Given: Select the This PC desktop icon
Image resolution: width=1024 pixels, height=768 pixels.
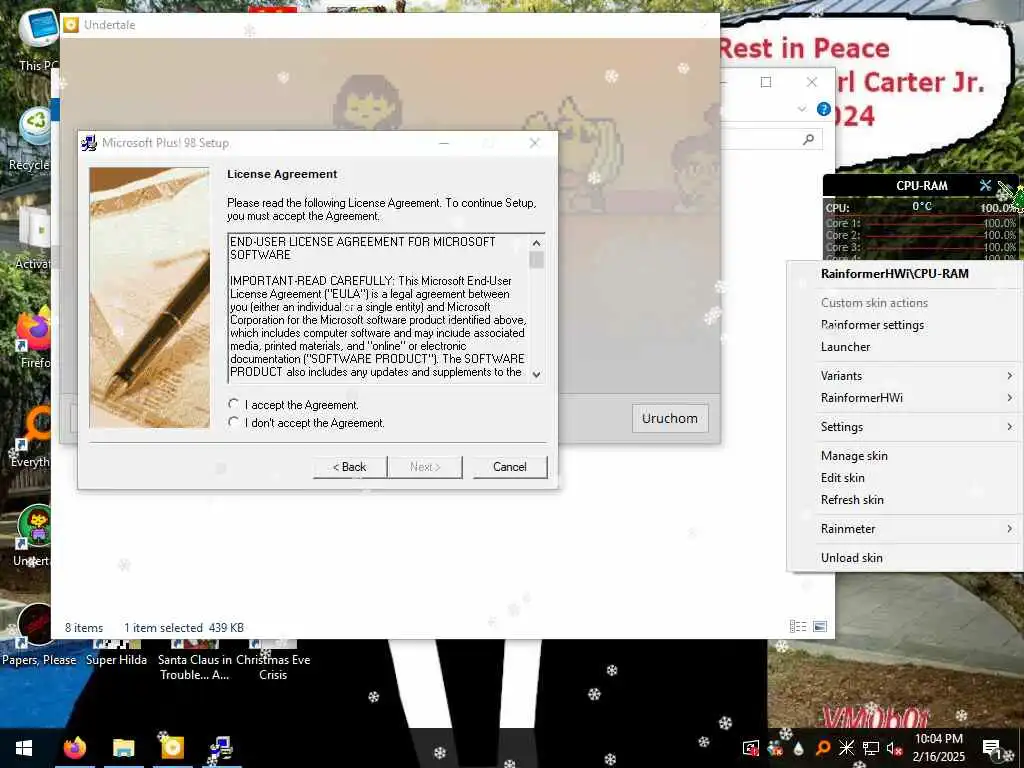Looking at the screenshot, I should tap(38, 39).
